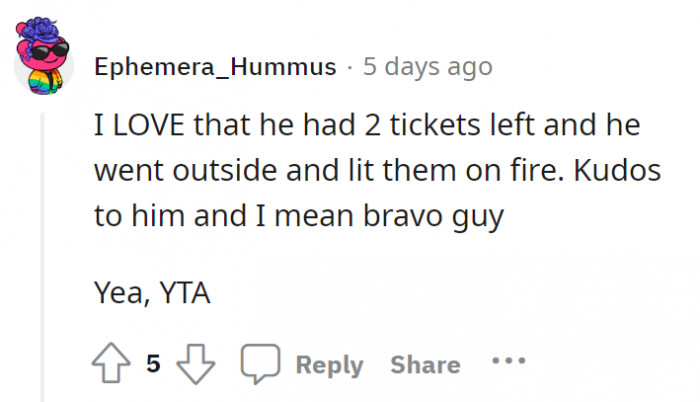Click the capitalized word "LOVE"
The height and width of the screenshot is (402, 700).
coord(162,128)
